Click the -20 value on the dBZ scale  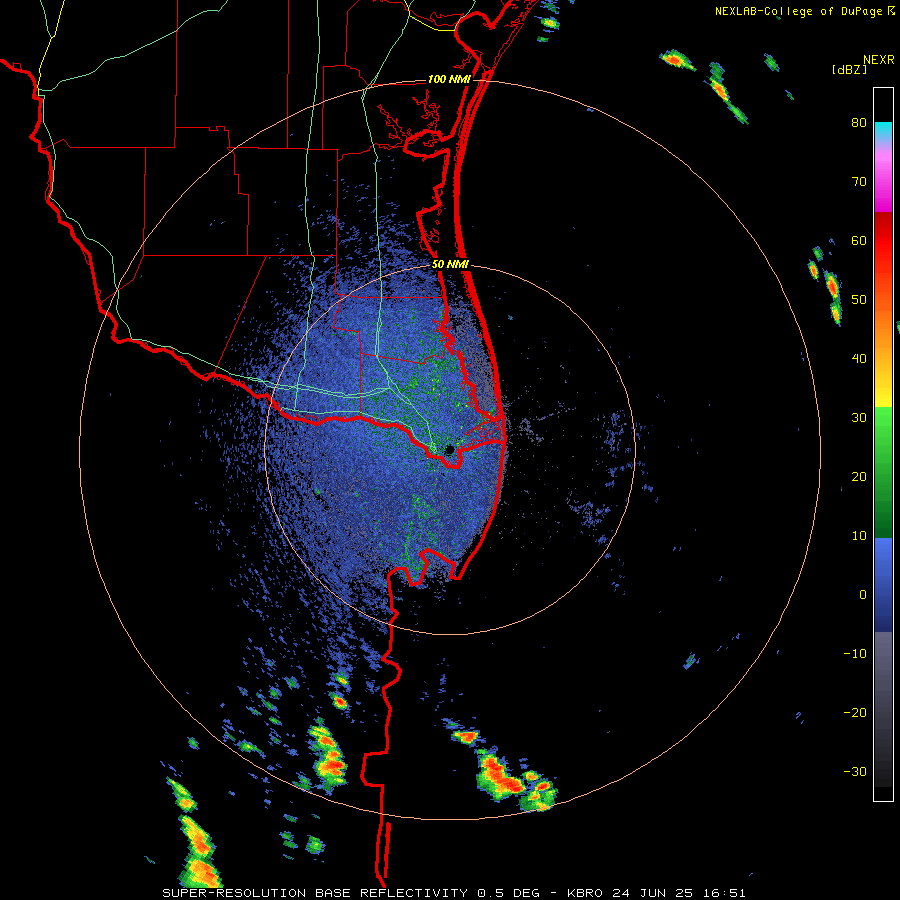pyautogui.click(x=855, y=713)
